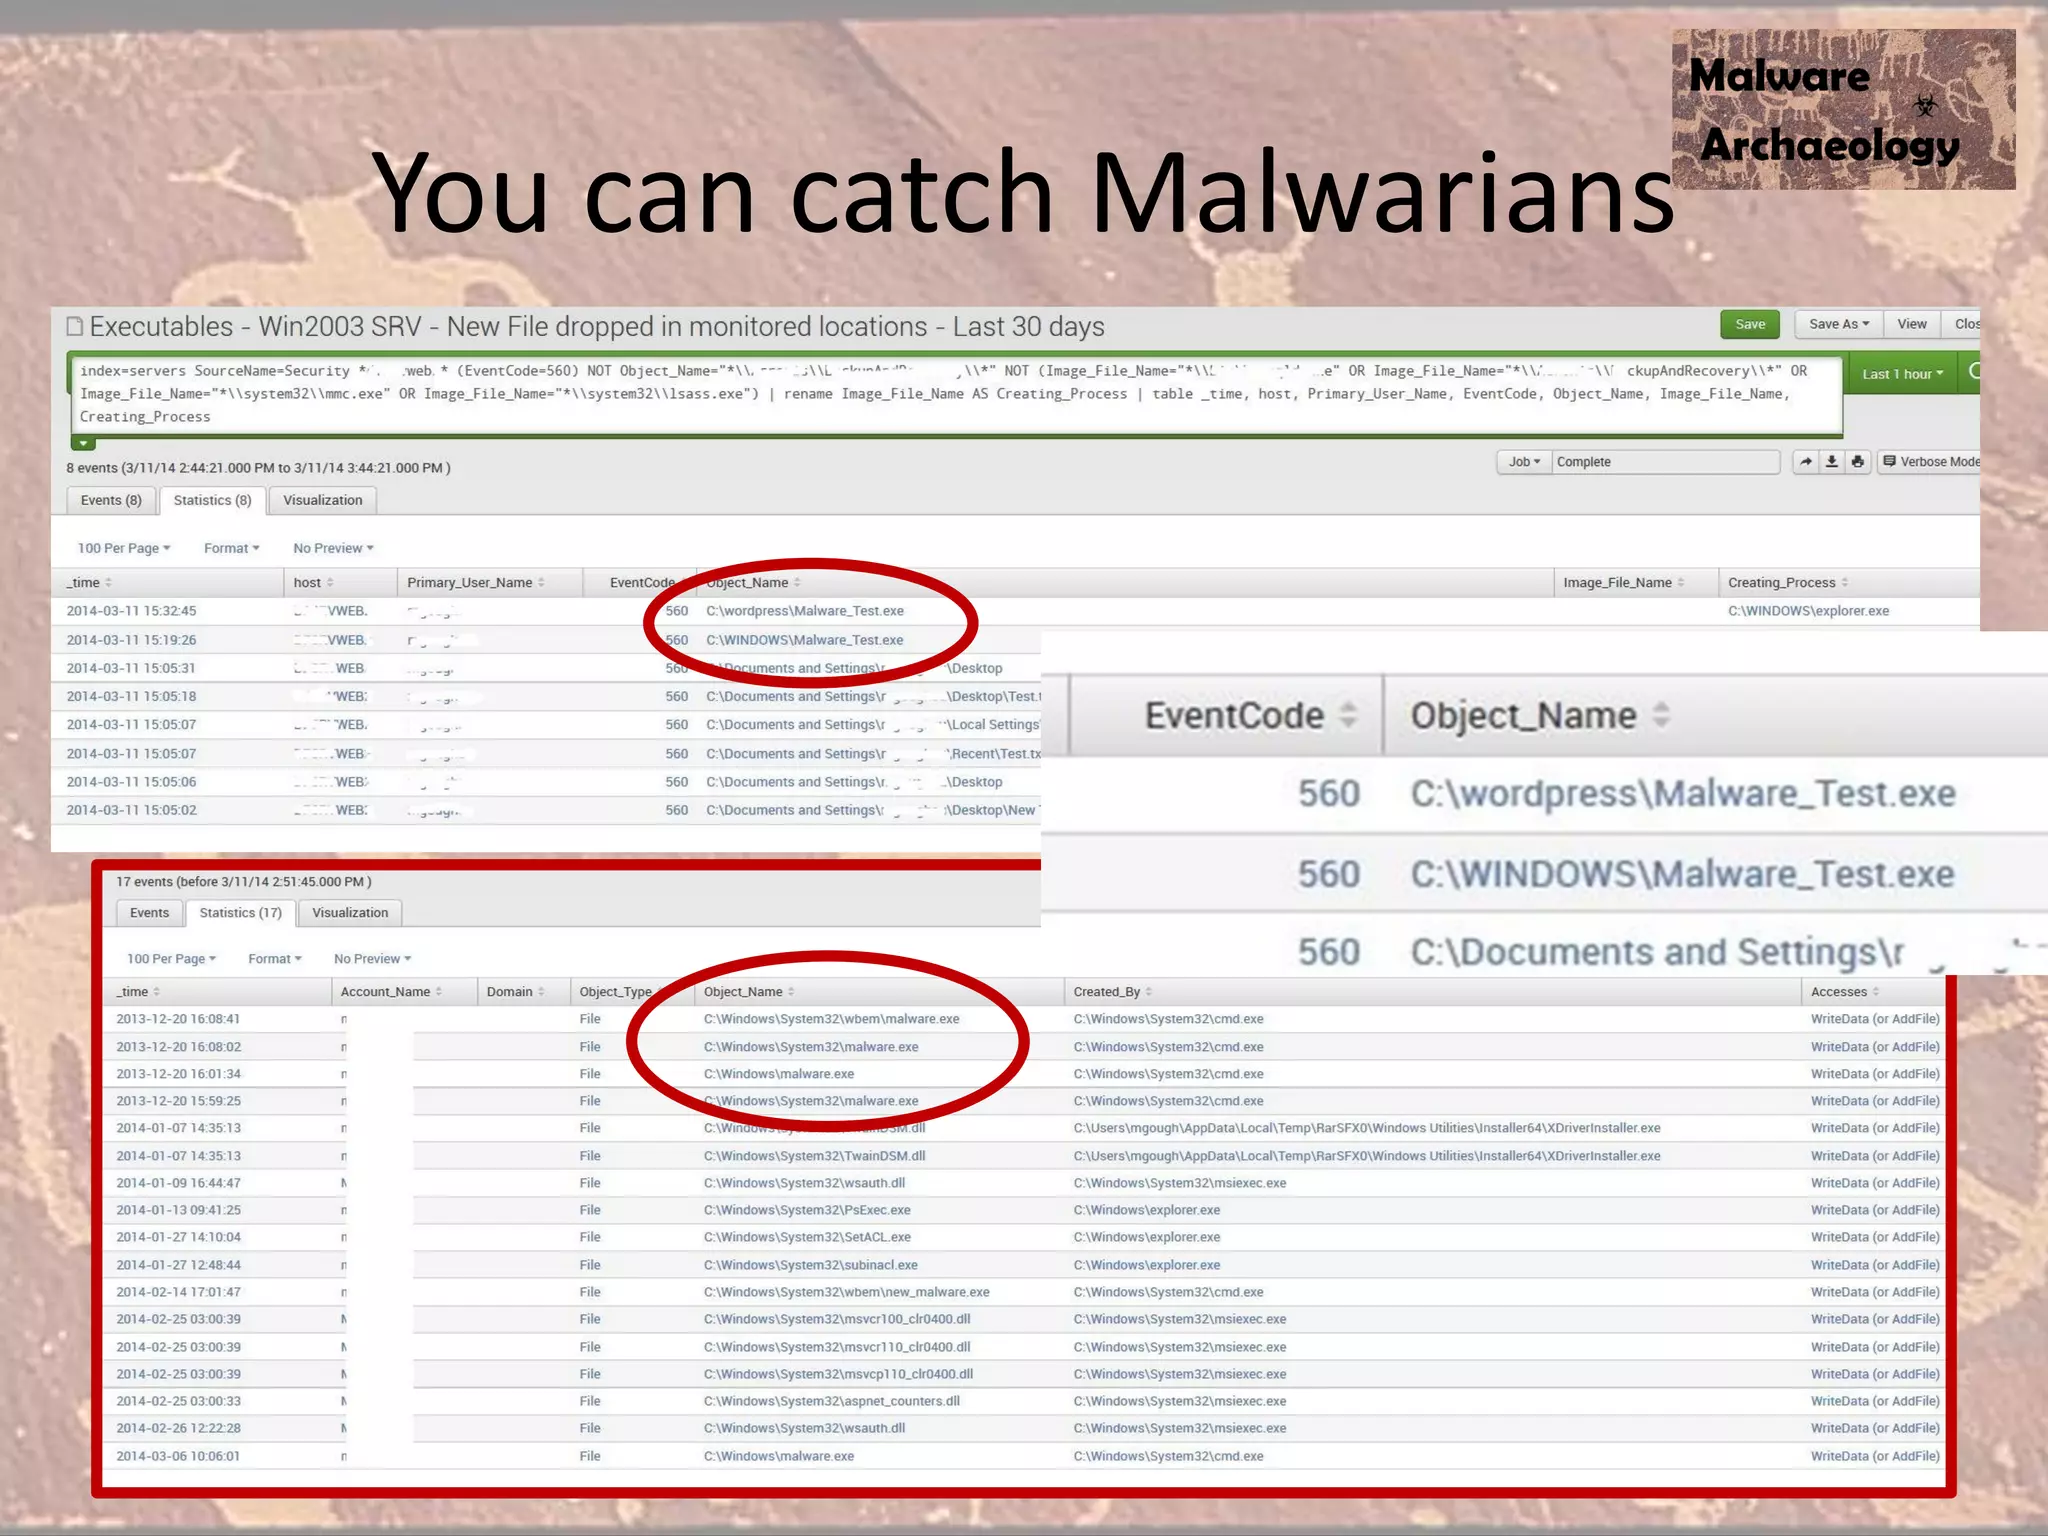
Task: Open Visualization tab in the 8 events panel
Action: pyautogui.click(x=322, y=500)
